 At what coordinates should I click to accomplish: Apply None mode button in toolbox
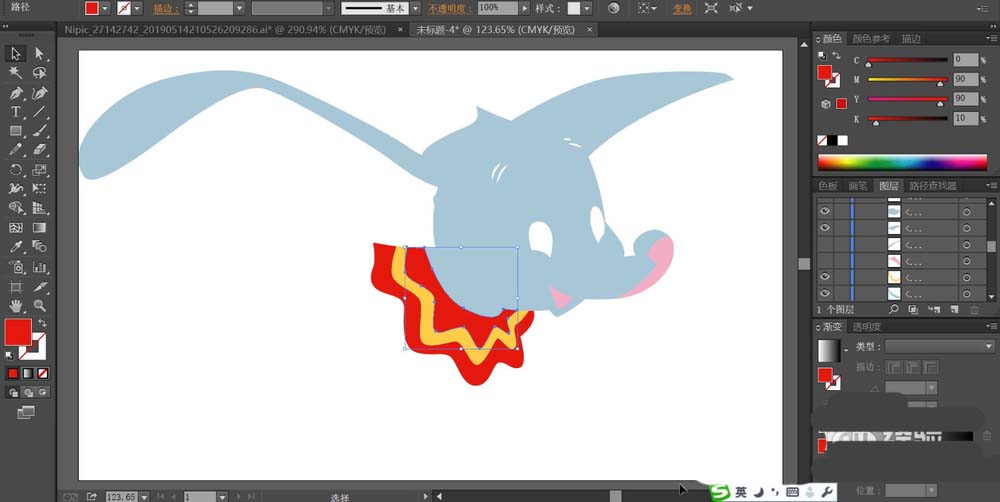(x=43, y=373)
